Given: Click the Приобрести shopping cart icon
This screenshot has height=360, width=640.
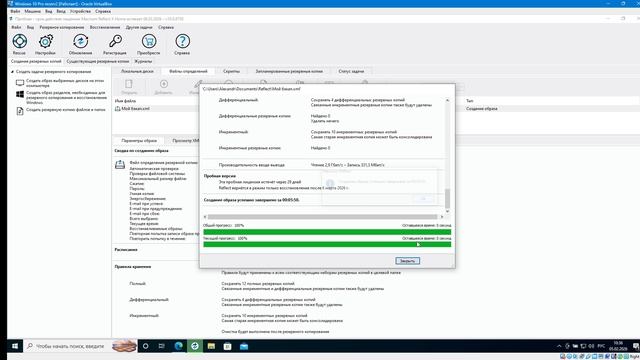Looking at the screenshot, I should click(x=149, y=42).
